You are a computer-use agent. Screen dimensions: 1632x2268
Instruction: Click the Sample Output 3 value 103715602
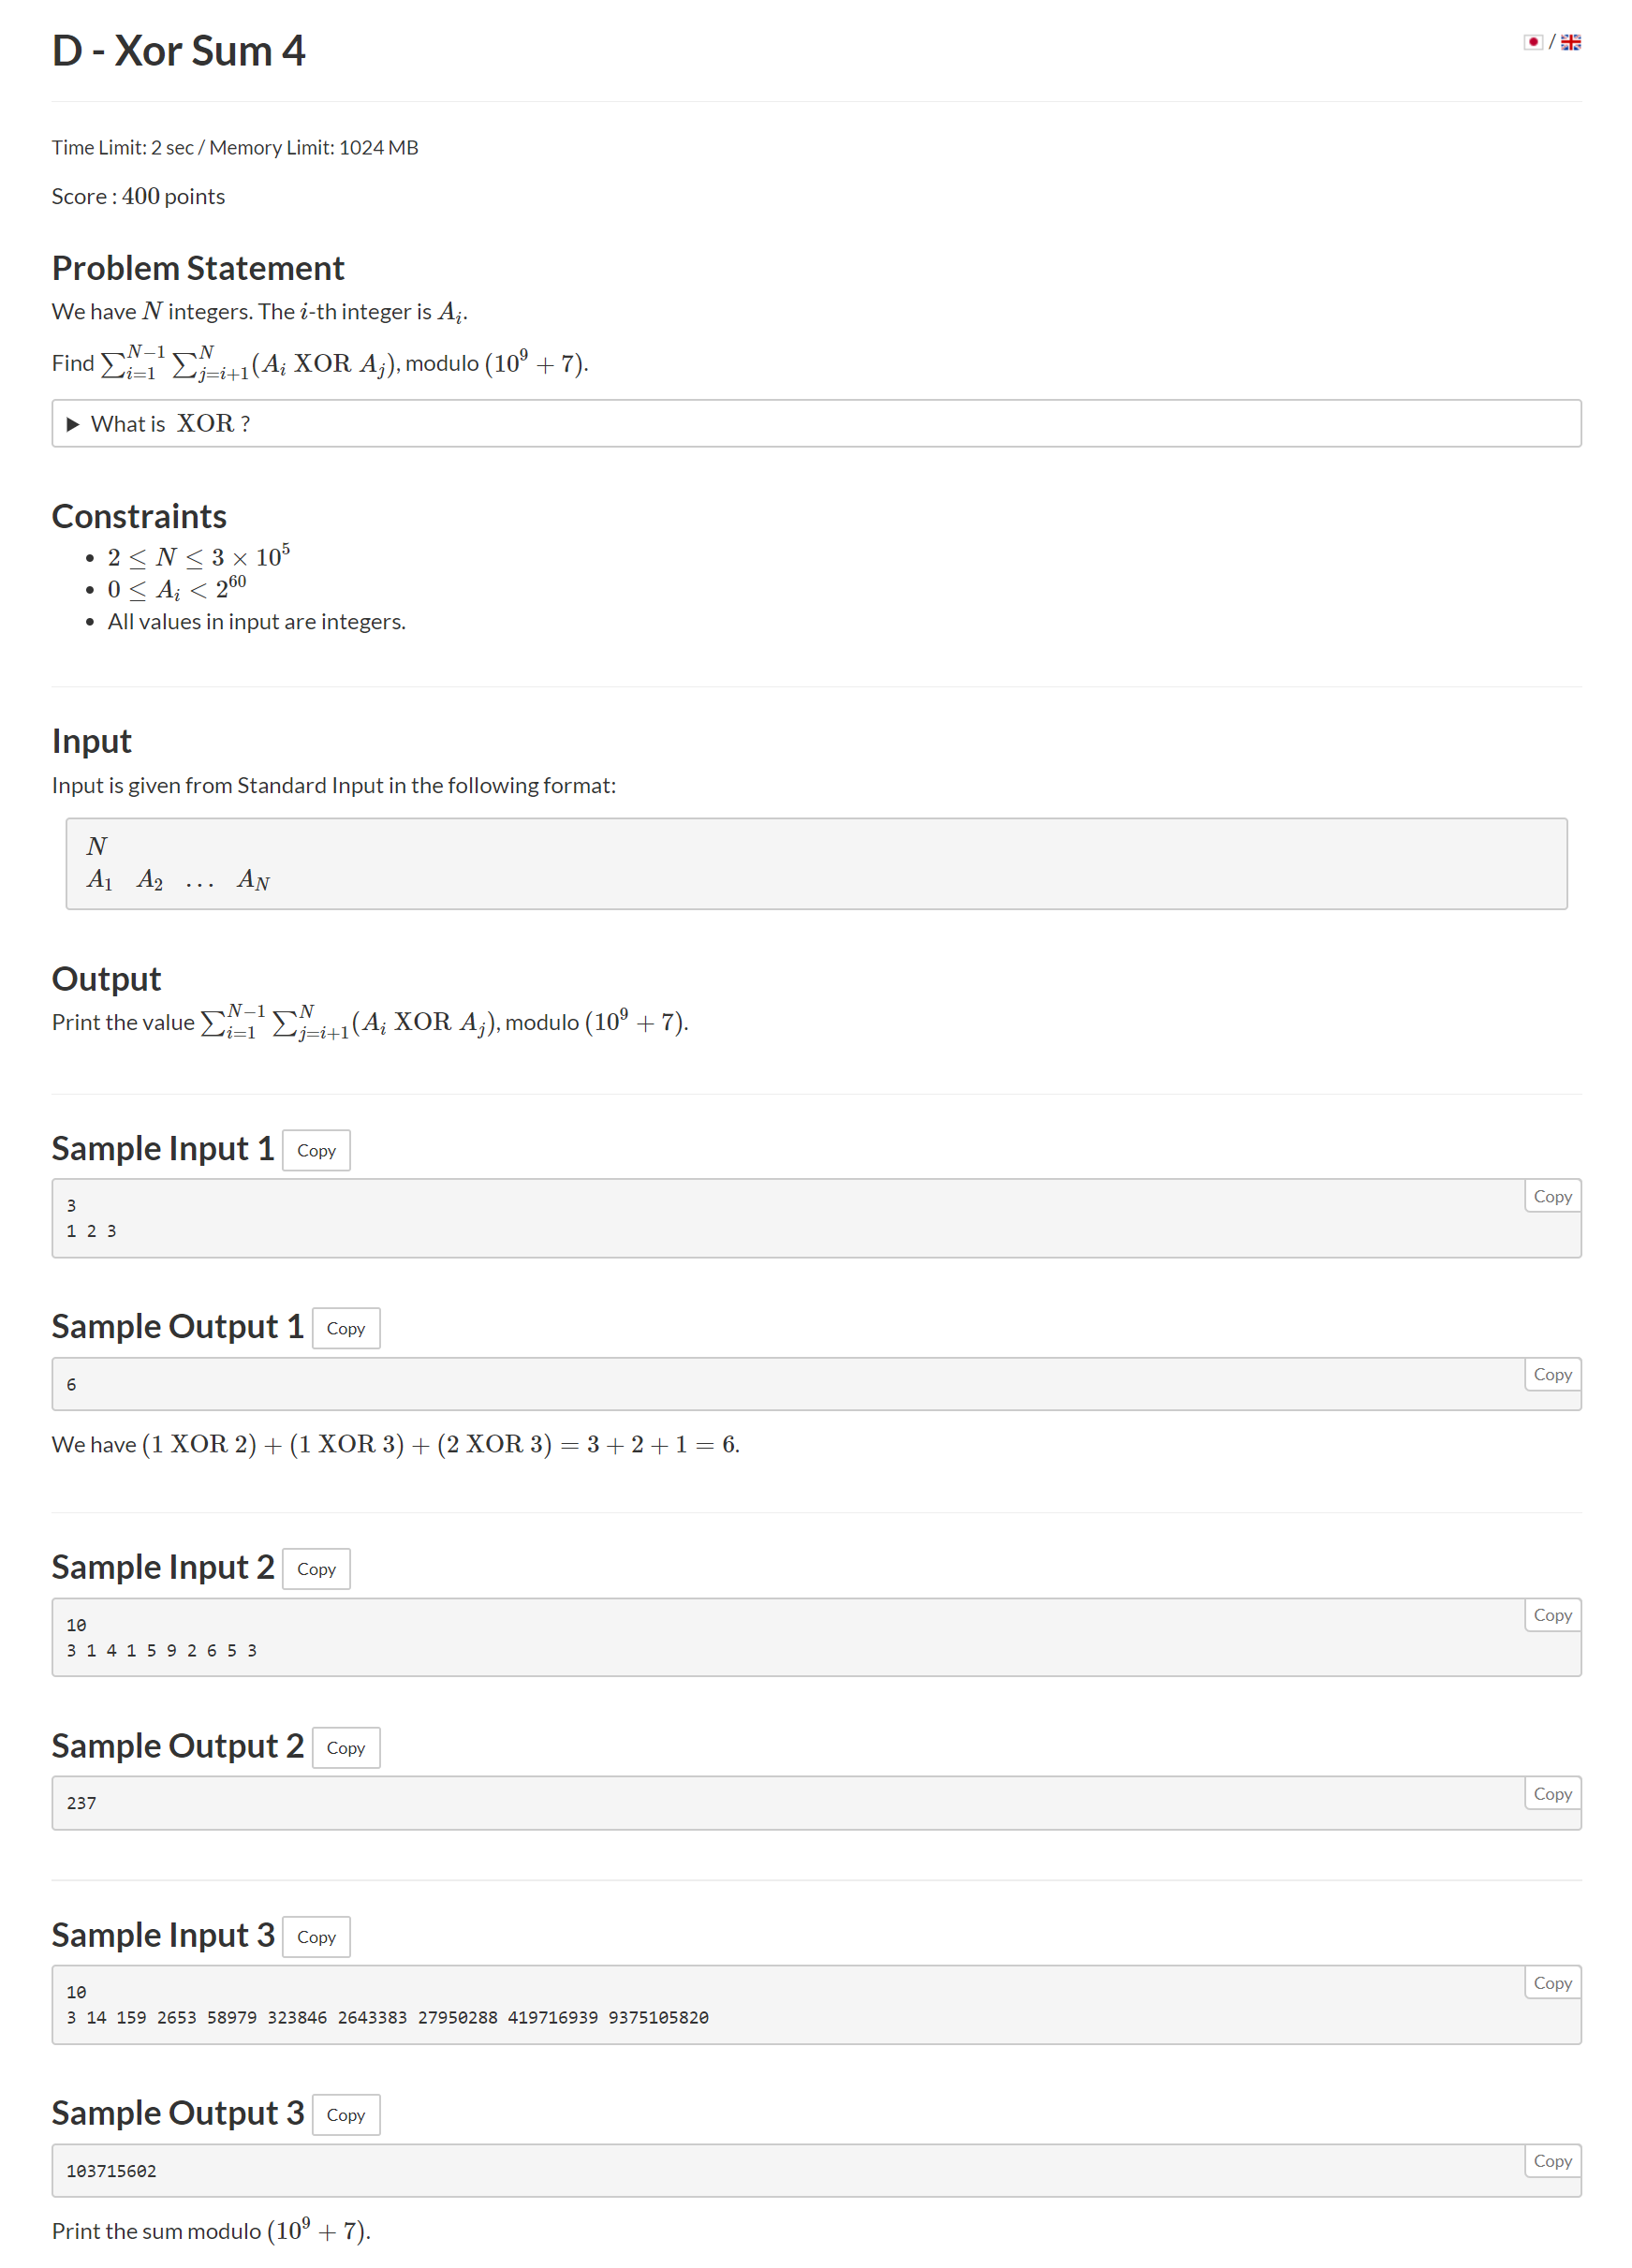(111, 2171)
